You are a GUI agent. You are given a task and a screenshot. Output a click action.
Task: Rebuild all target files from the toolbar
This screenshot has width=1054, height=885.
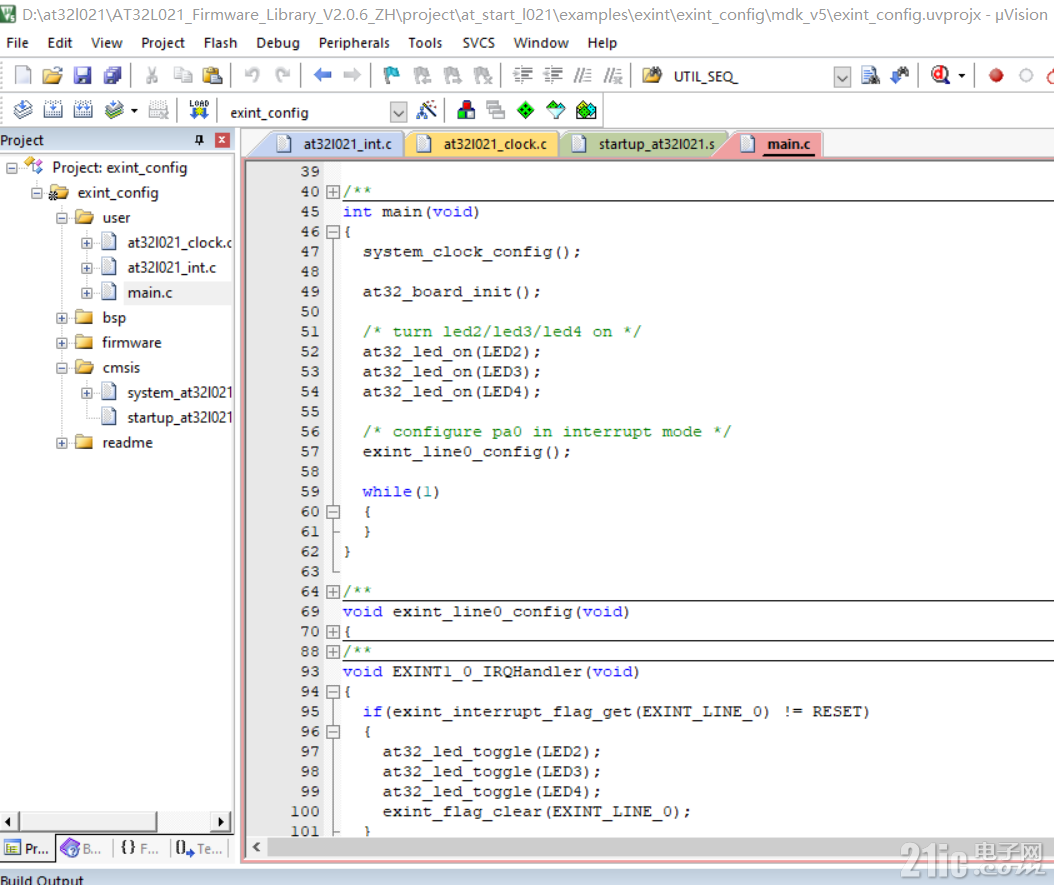point(83,110)
